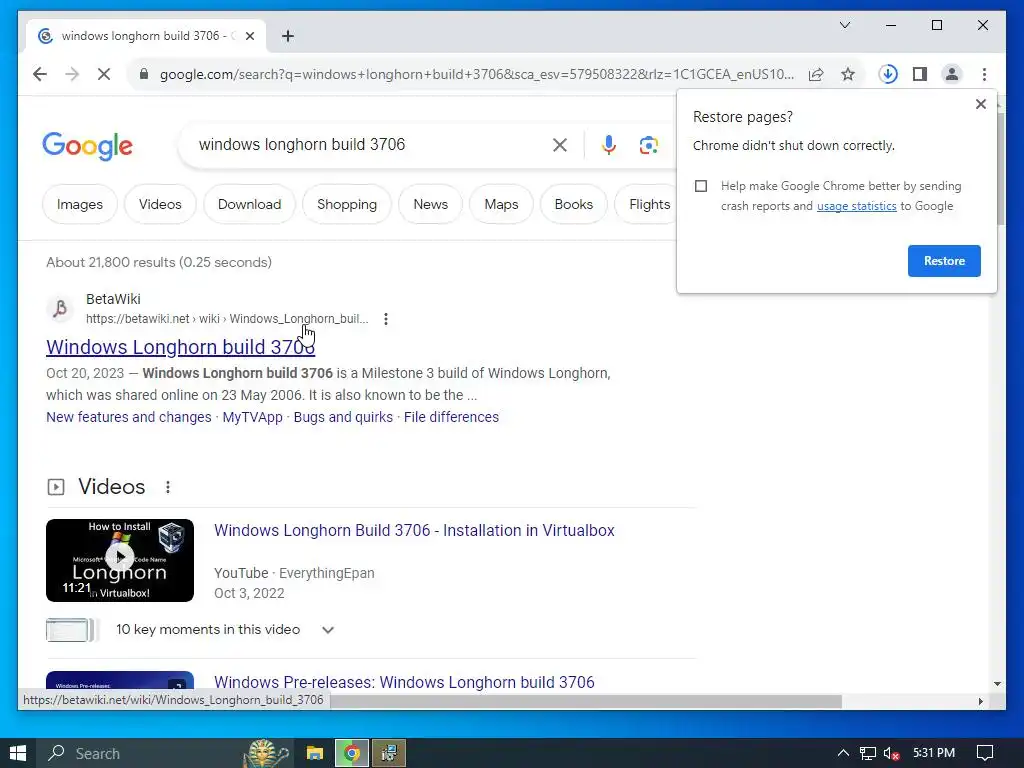Clear the Google search box

tap(560, 145)
